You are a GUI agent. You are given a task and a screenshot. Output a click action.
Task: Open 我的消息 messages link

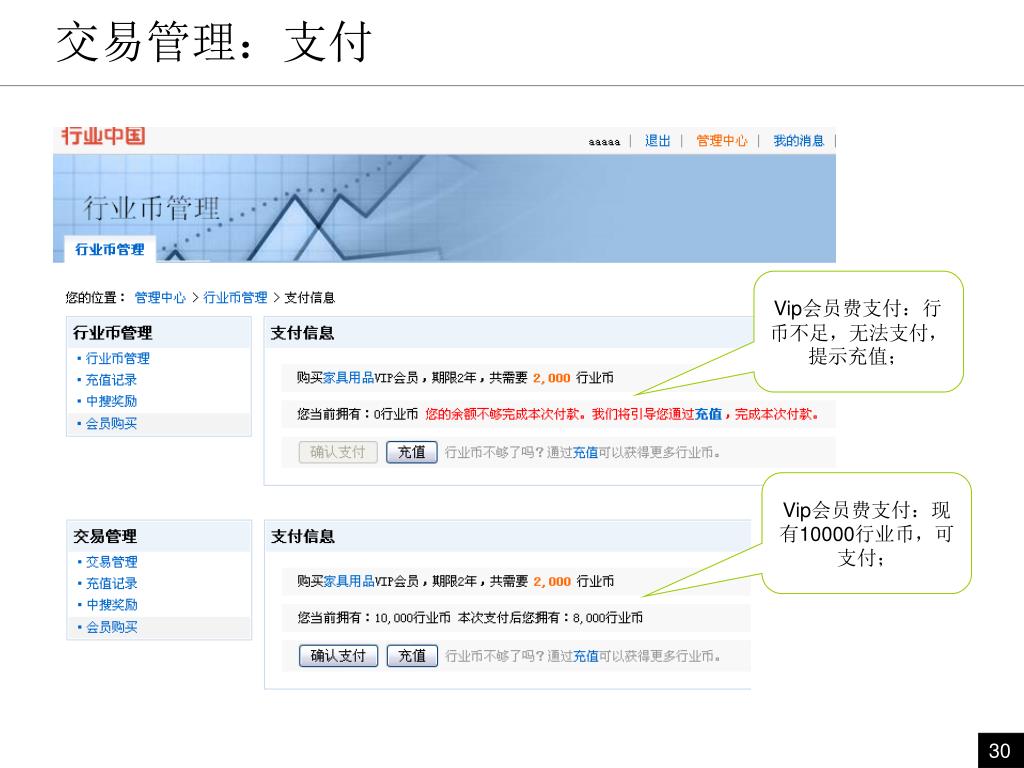[798, 140]
